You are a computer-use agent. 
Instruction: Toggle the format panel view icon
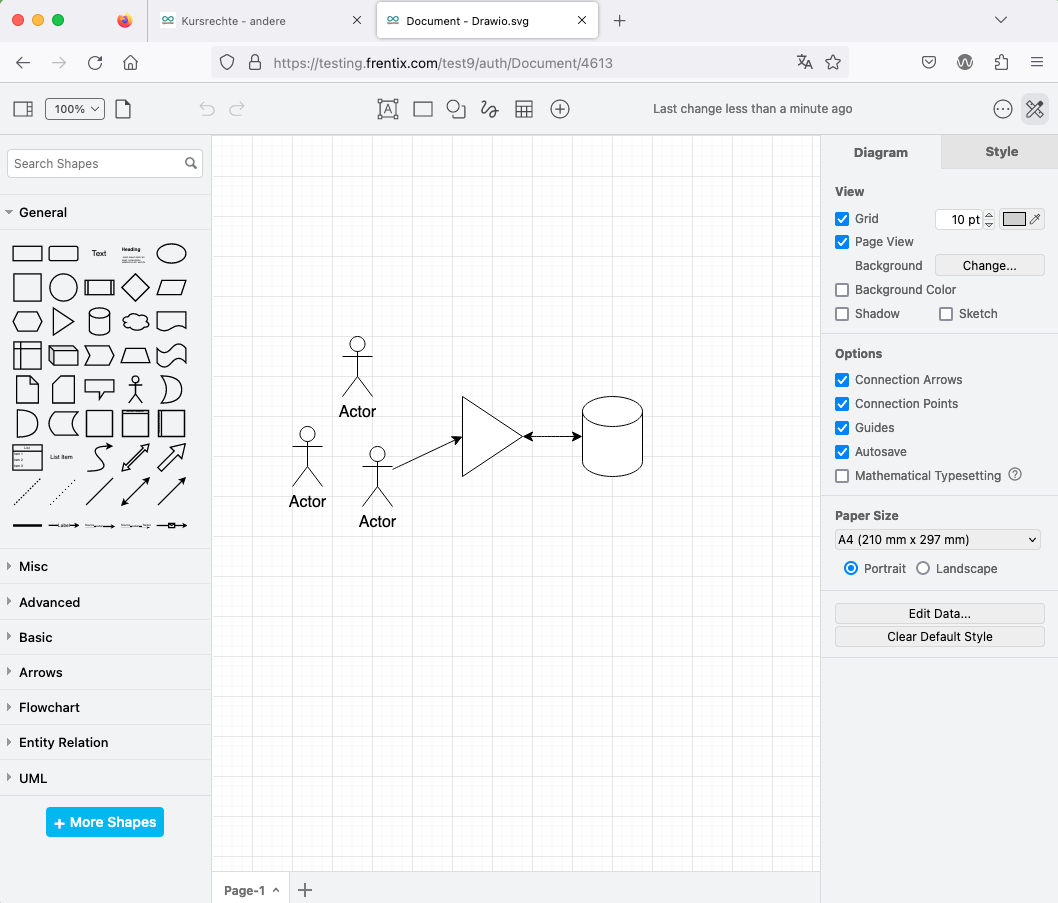22,108
